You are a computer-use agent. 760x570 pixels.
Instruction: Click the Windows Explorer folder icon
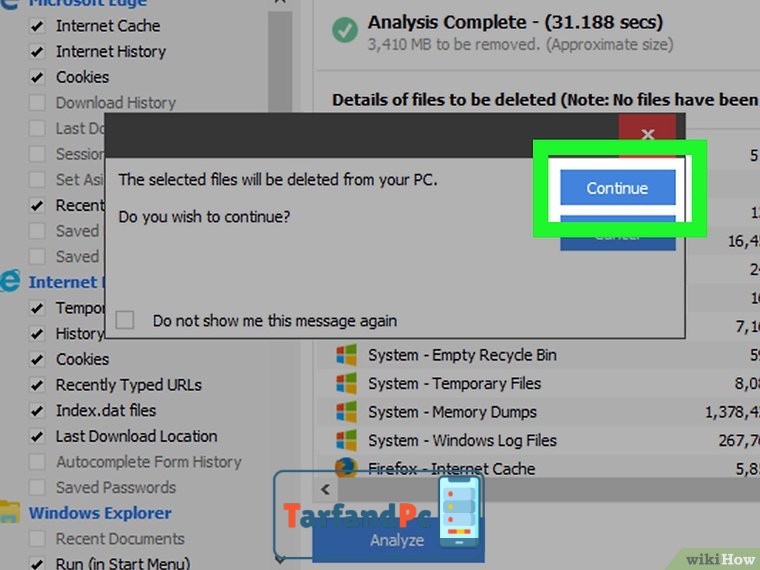tap(10, 513)
